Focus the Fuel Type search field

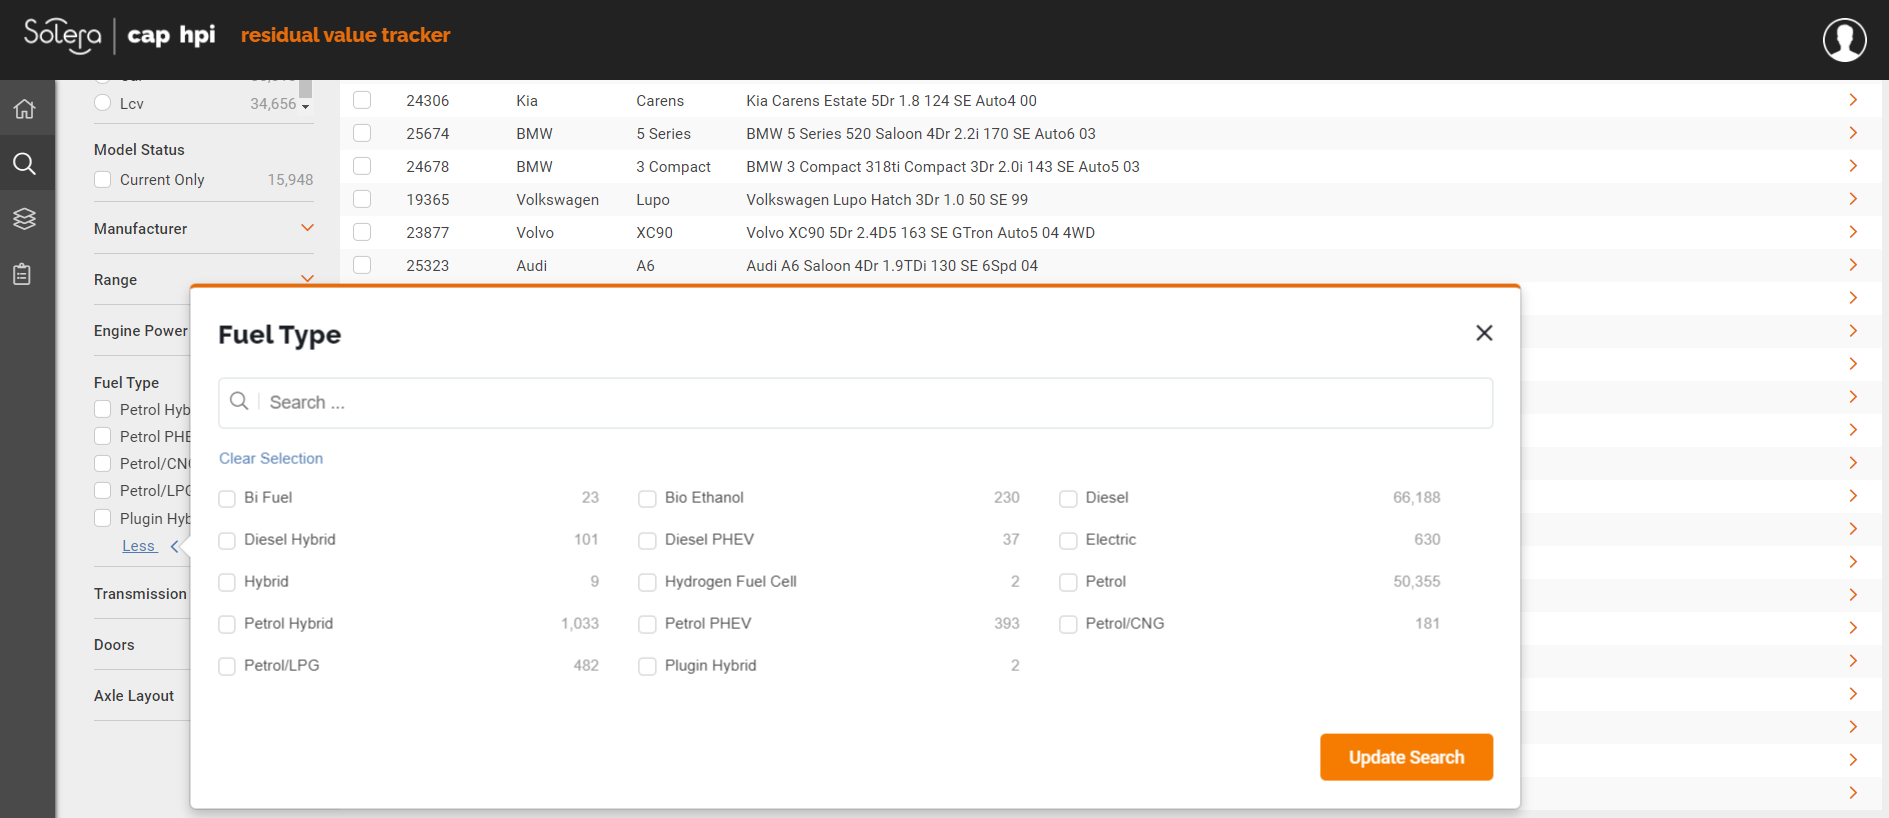[856, 403]
